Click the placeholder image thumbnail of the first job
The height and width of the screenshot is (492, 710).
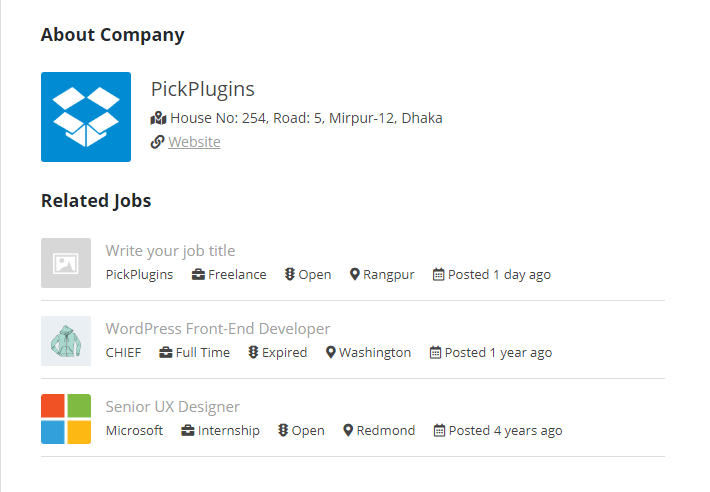tap(66, 263)
